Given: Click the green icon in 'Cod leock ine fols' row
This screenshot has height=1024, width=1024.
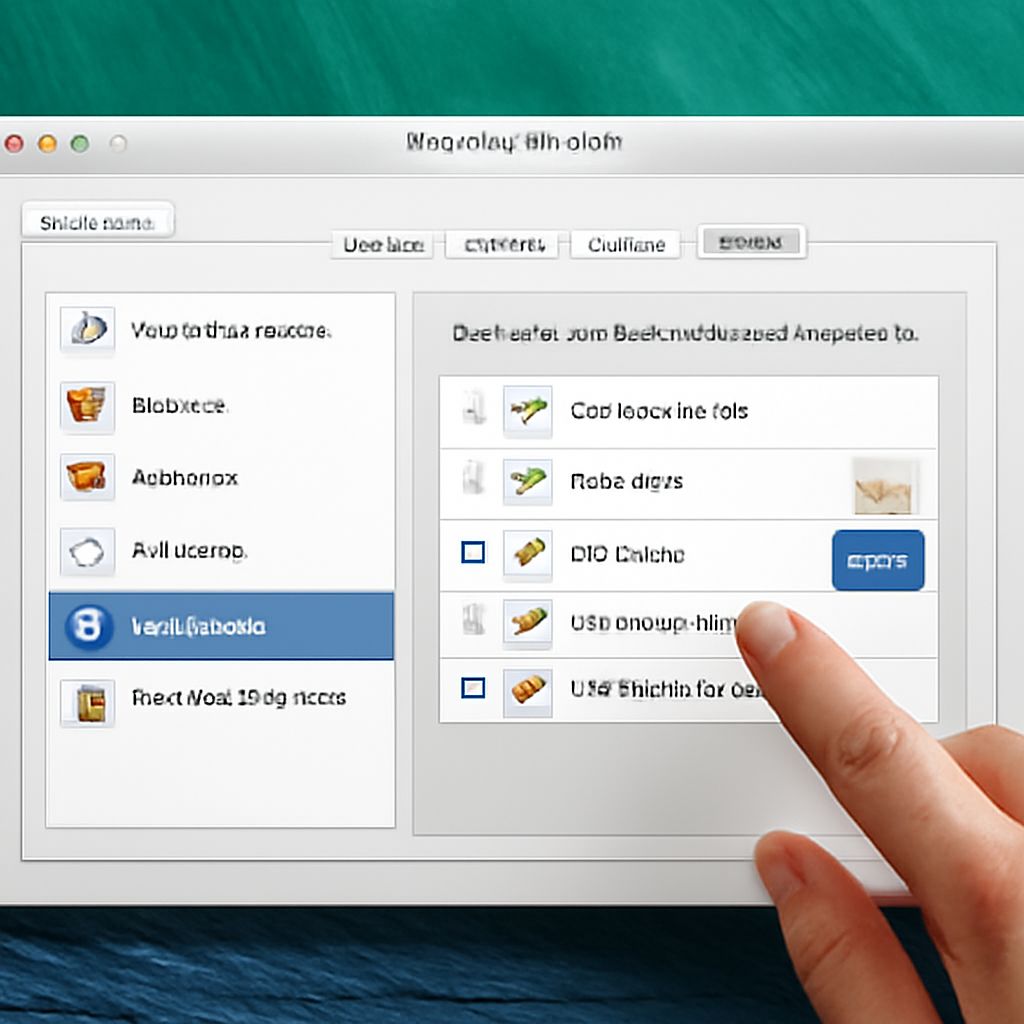Looking at the screenshot, I should (x=527, y=411).
